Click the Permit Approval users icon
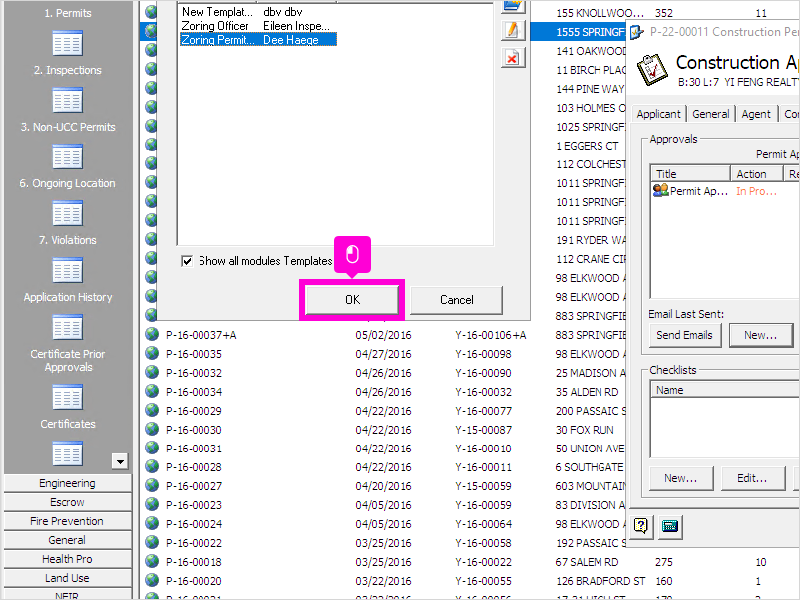The width and height of the screenshot is (800, 600). (x=661, y=190)
